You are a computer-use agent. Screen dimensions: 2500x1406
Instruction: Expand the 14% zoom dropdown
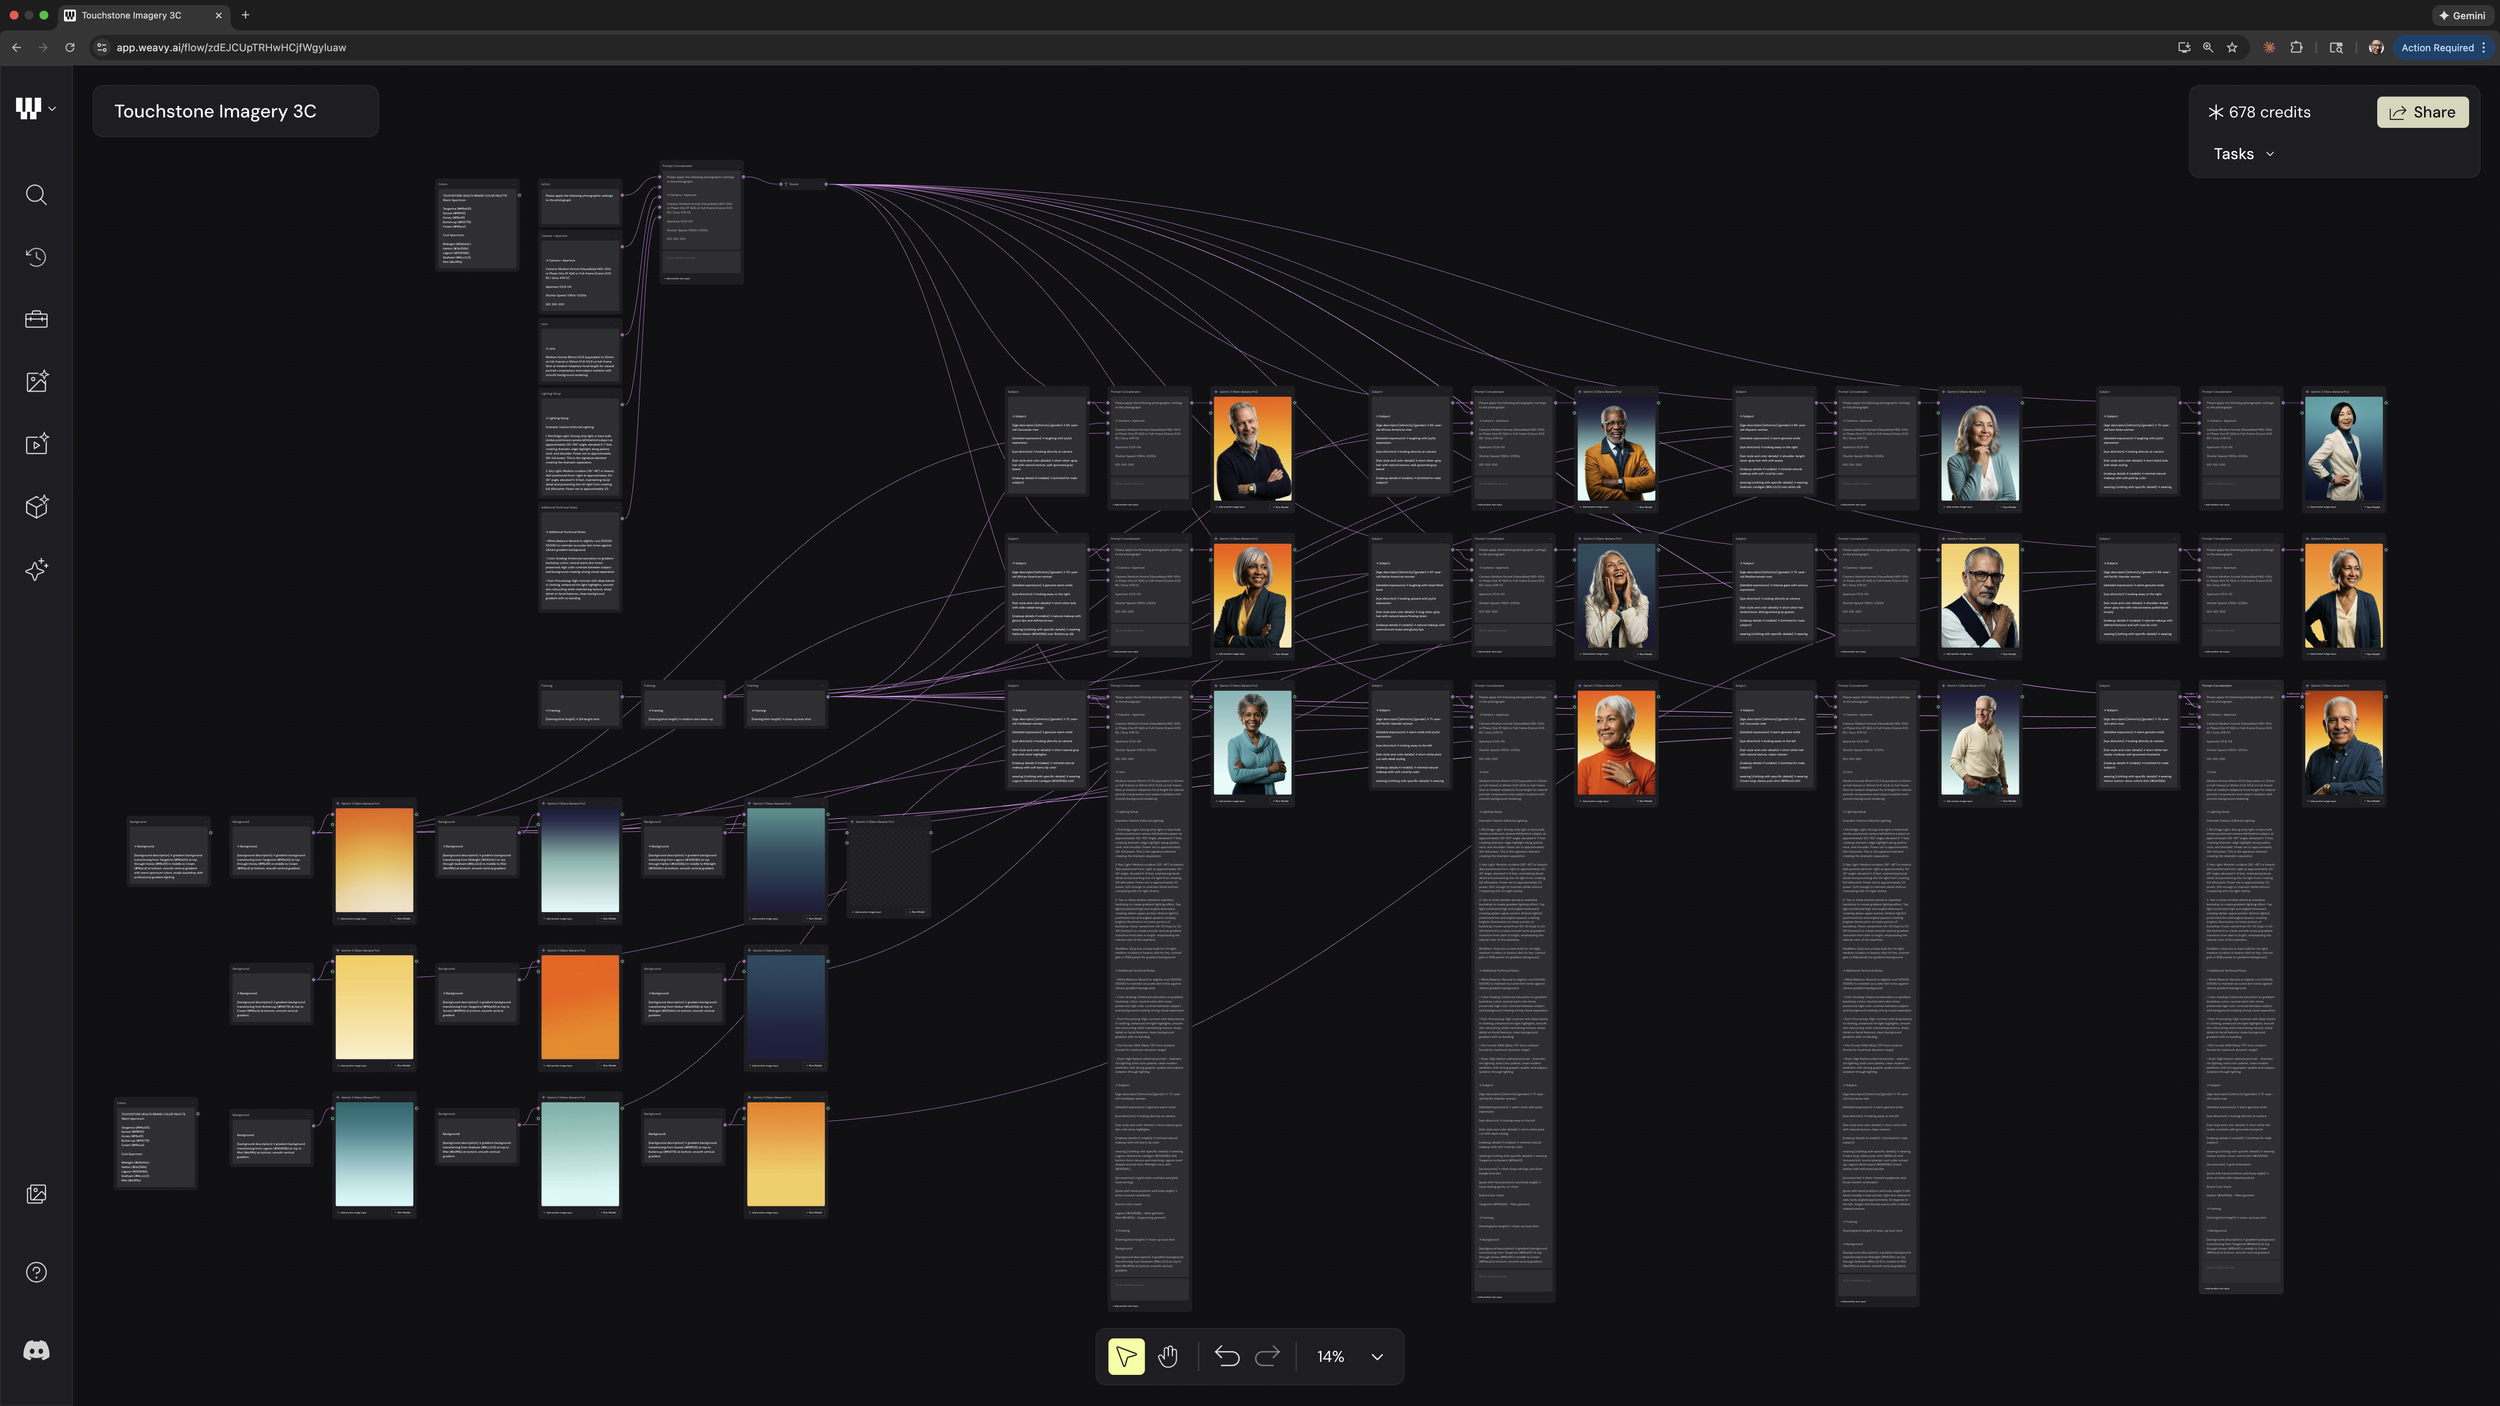point(1376,1357)
